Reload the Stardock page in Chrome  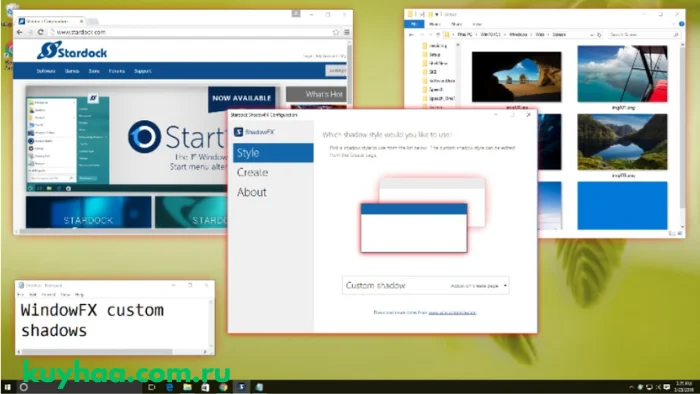point(41,32)
